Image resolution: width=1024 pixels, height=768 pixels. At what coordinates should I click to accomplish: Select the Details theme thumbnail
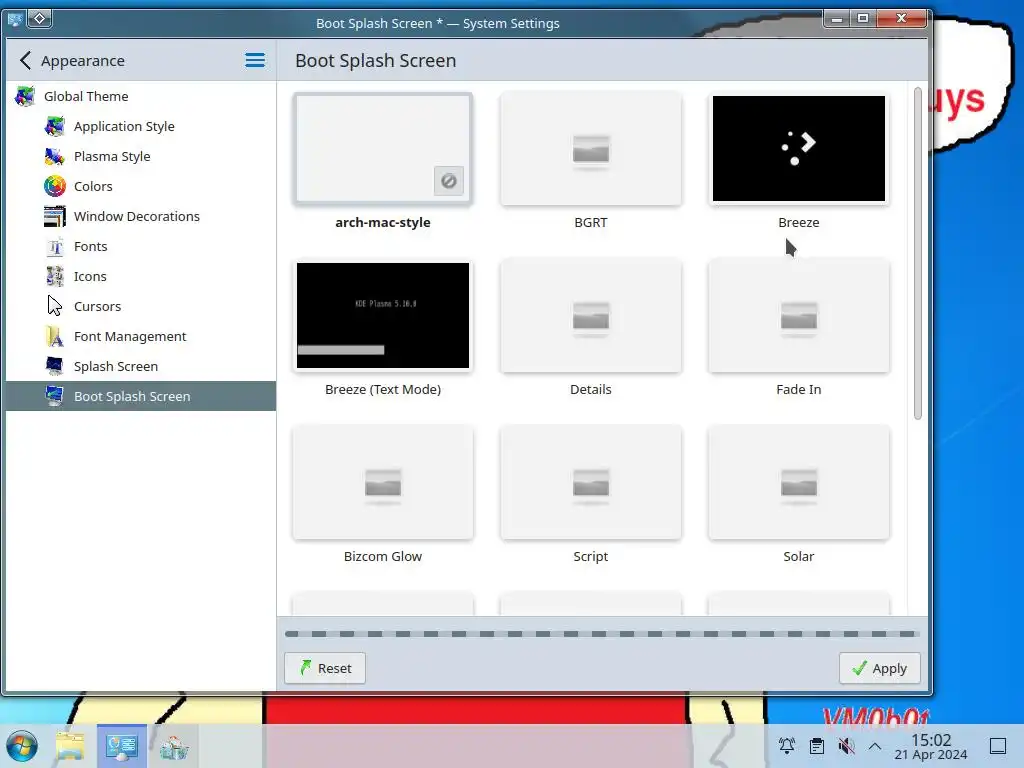point(591,315)
